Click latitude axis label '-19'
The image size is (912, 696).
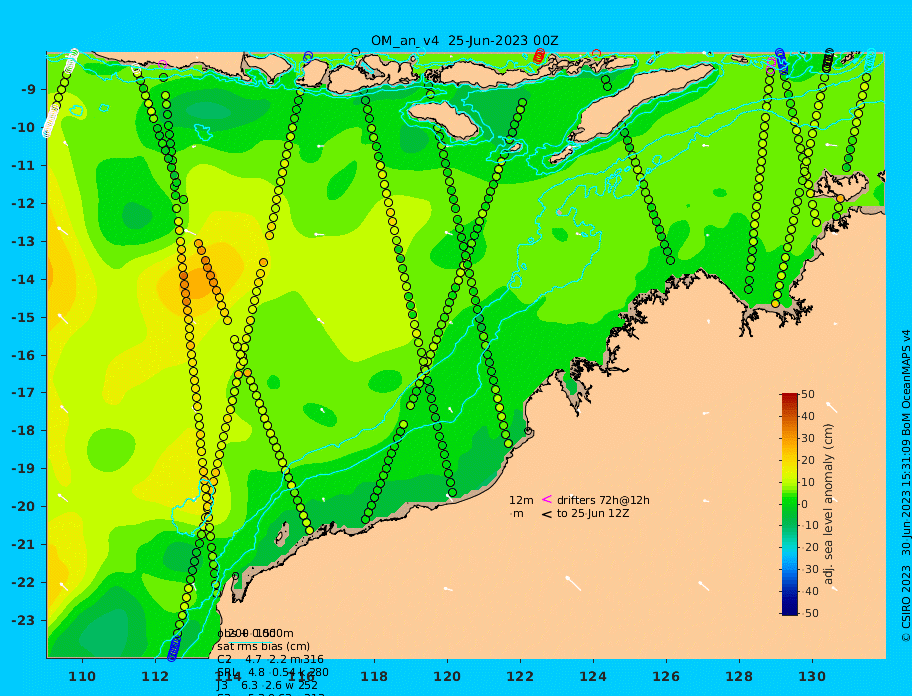point(23,469)
